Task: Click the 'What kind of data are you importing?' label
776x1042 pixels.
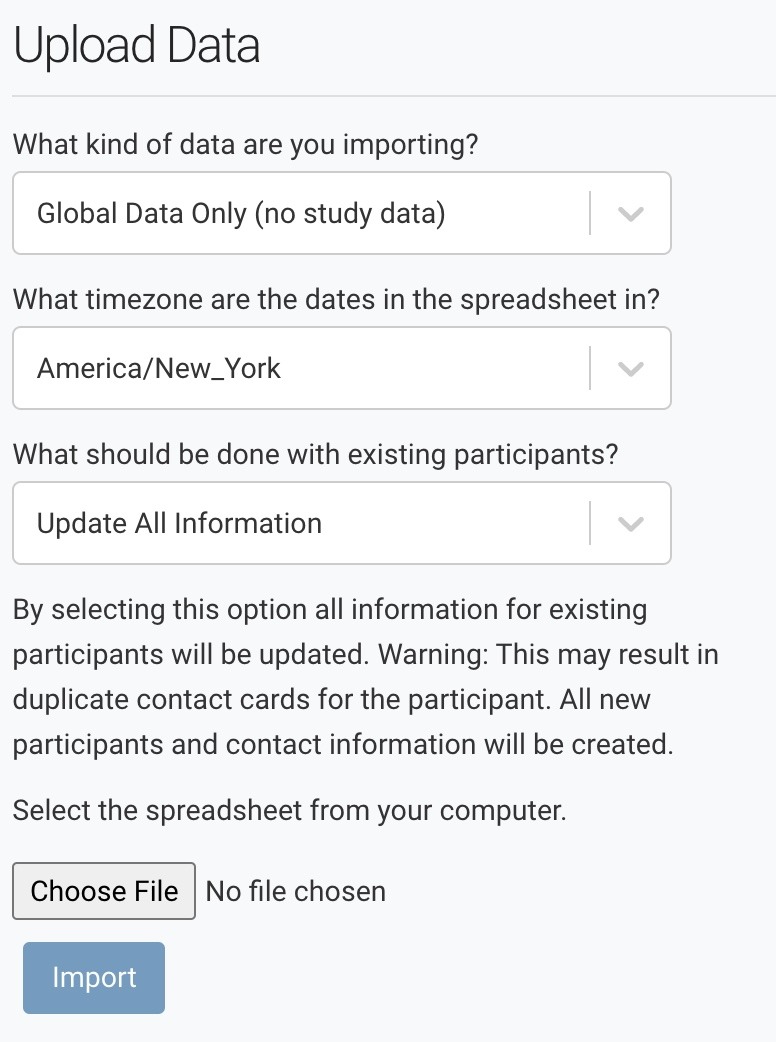Action: 246,145
